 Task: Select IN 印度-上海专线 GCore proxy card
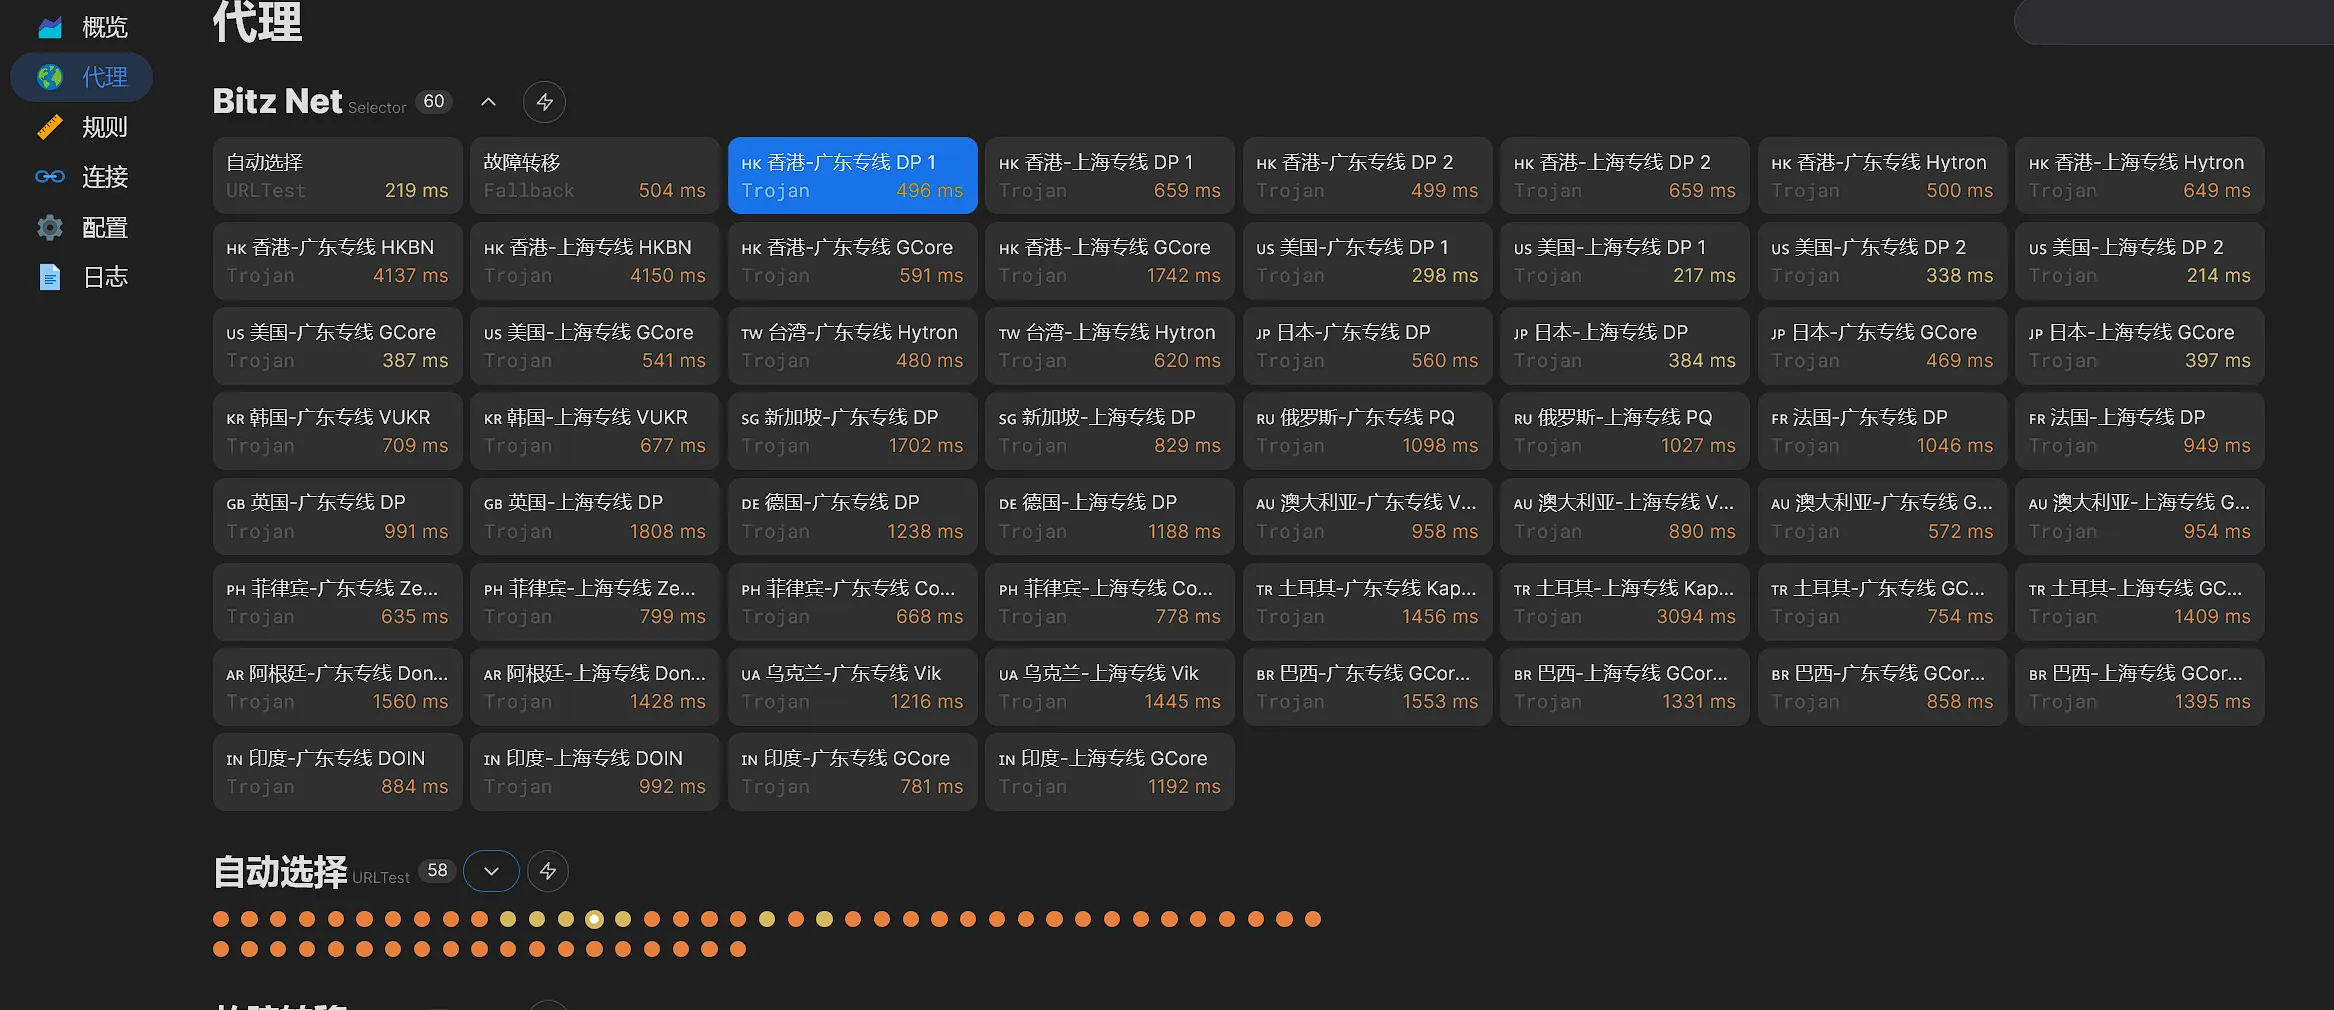(x=1109, y=772)
